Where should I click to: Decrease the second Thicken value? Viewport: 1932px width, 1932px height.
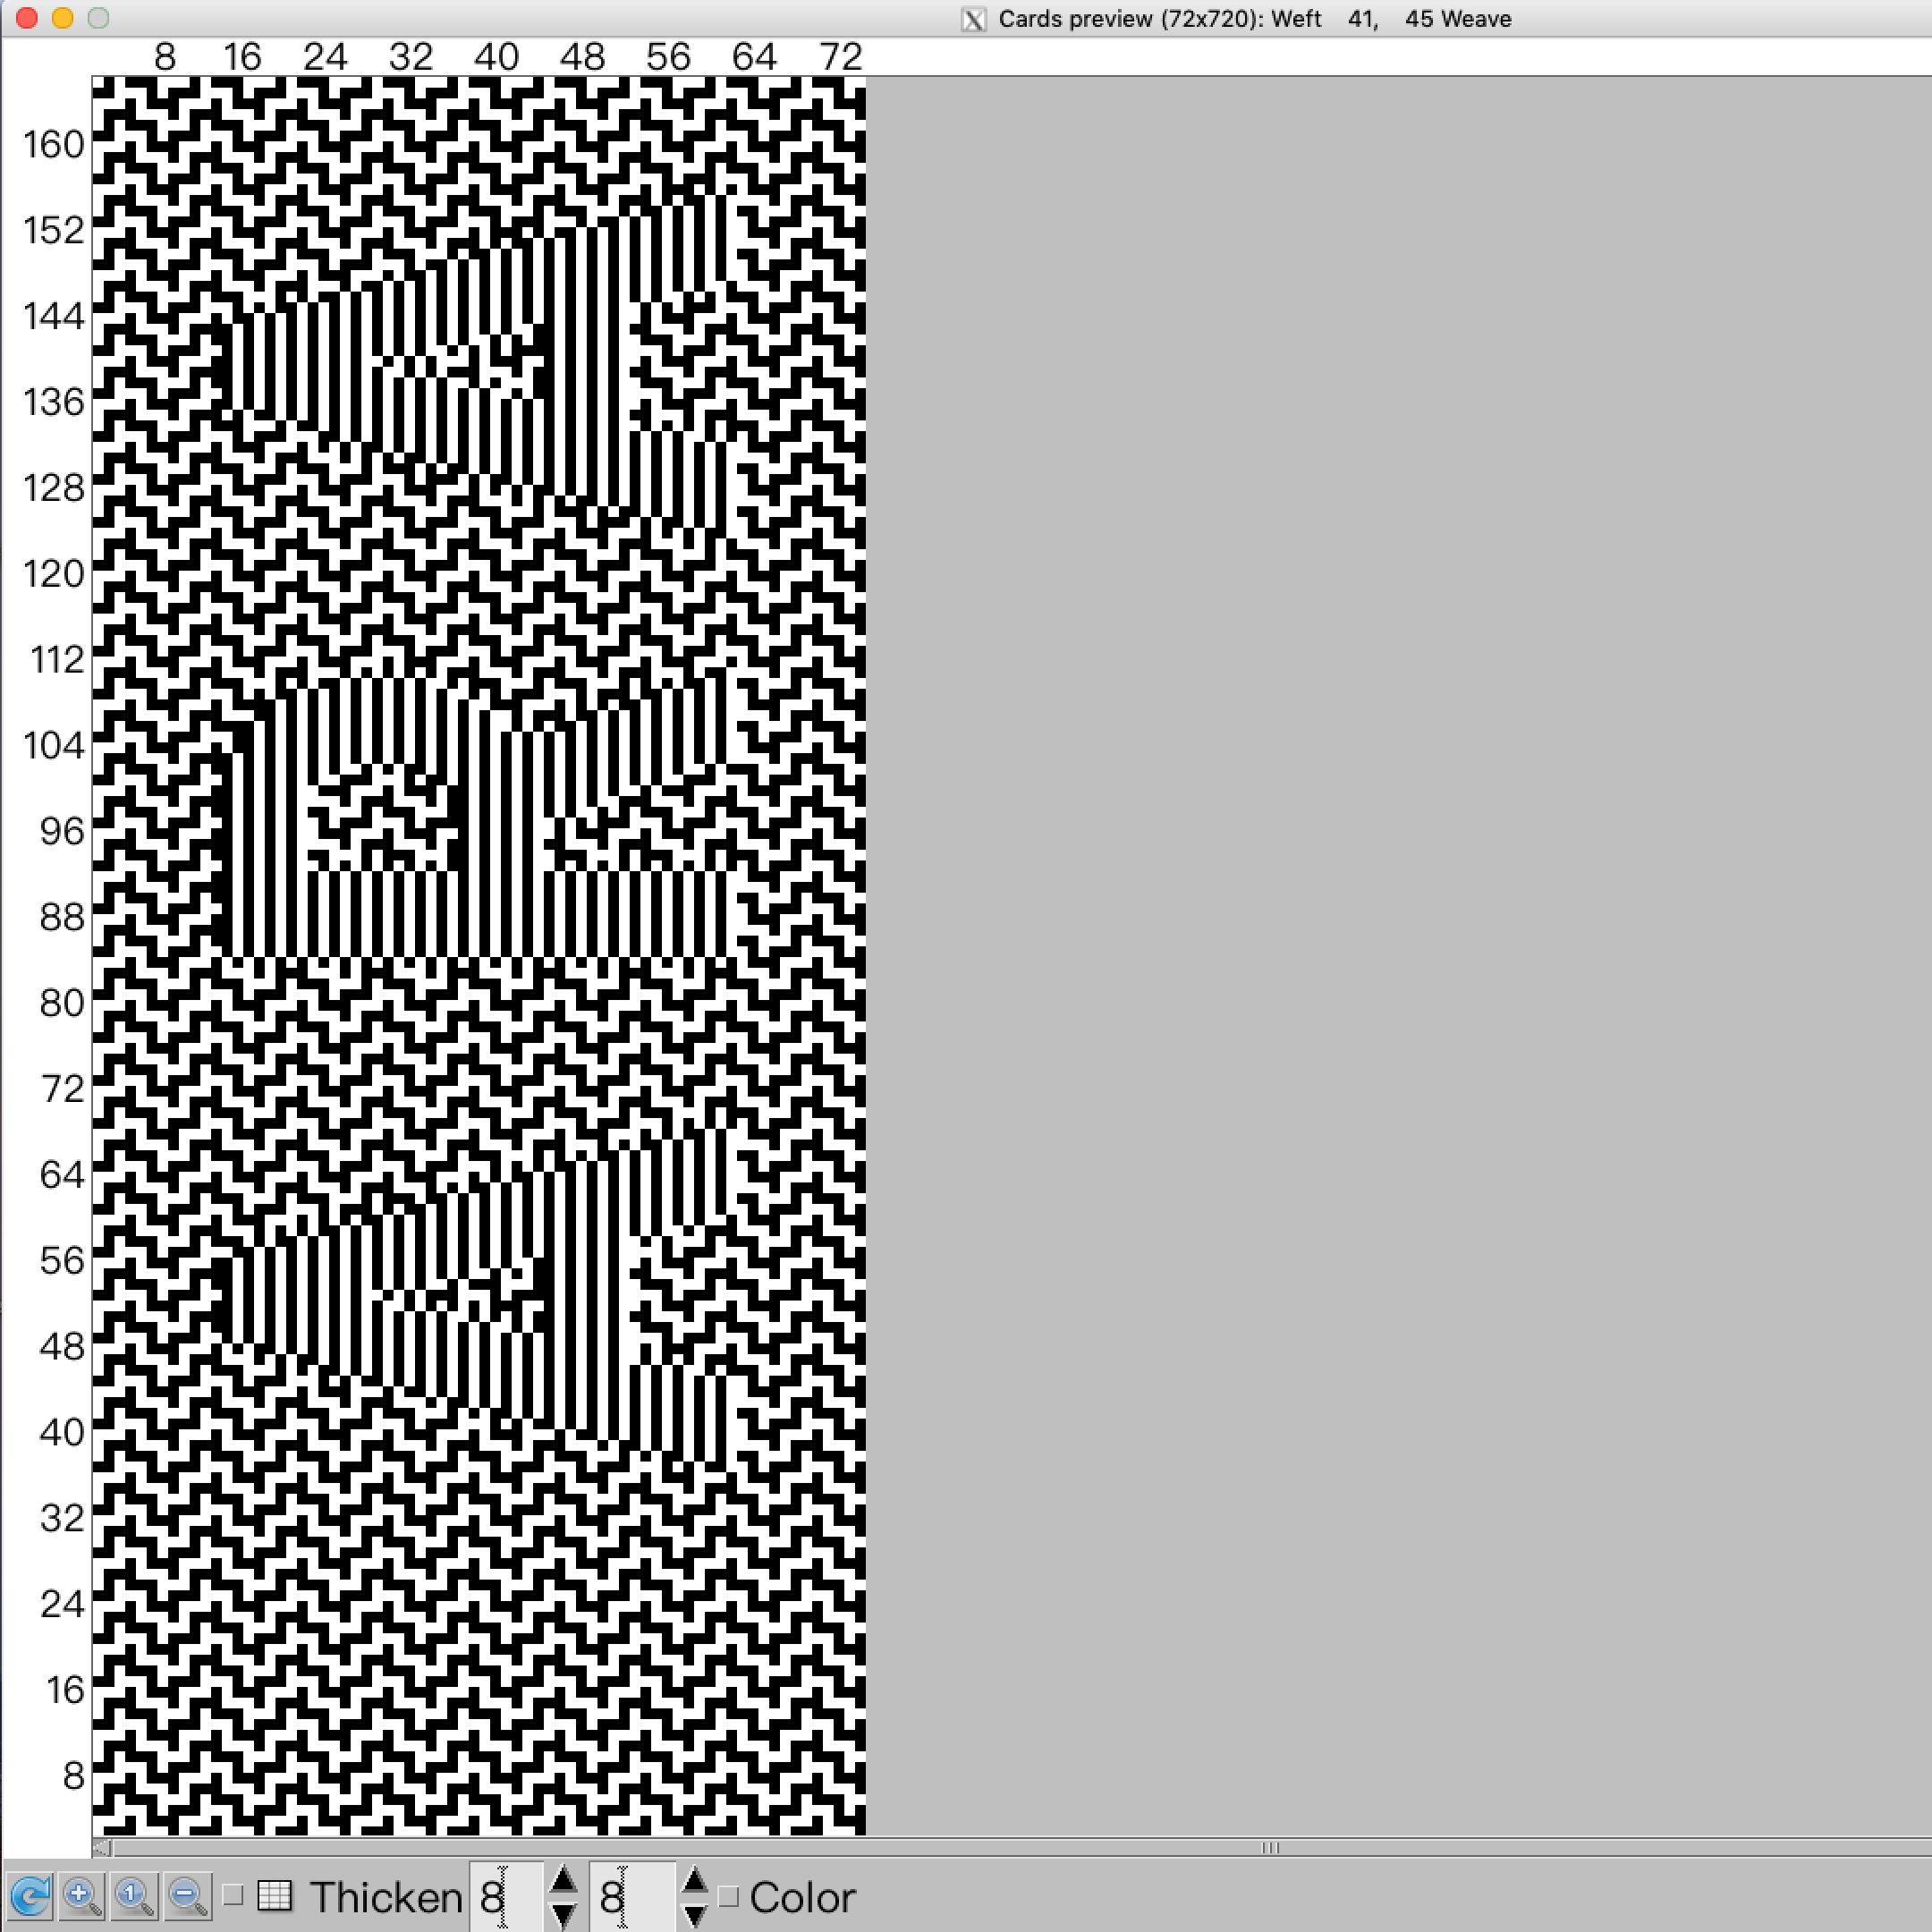tap(695, 1915)
